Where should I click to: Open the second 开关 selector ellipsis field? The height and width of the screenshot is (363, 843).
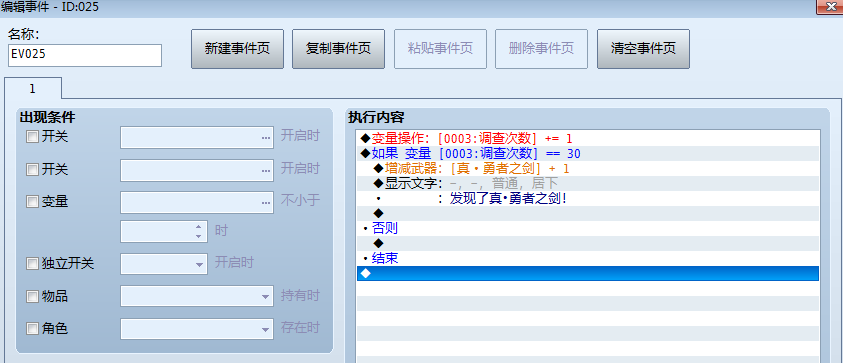pos(197,170)
